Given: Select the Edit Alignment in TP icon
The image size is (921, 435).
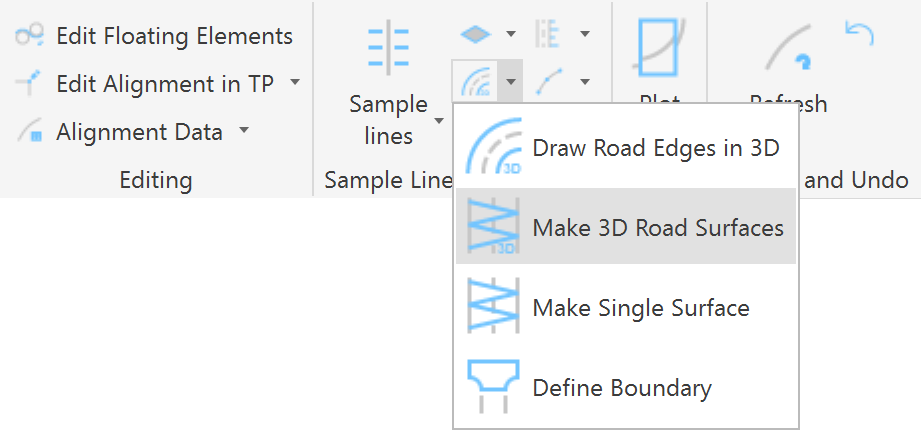Looking at the screenshot, I should [x=30, y=84].
